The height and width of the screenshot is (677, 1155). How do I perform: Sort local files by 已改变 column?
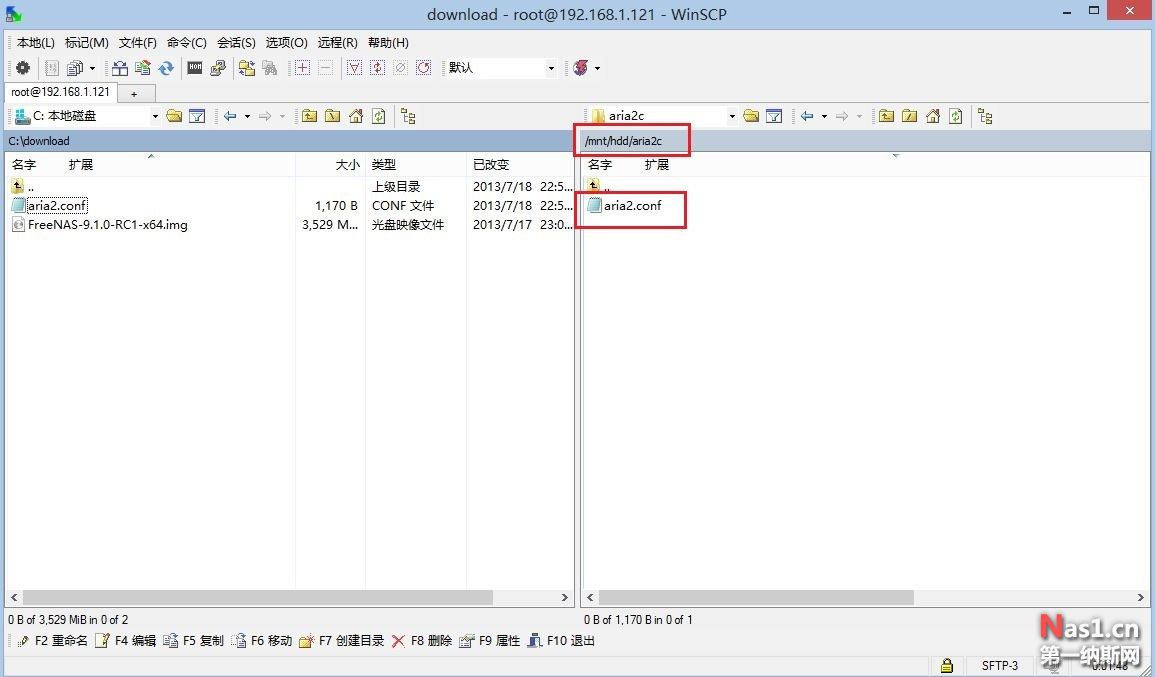[520, 165]
